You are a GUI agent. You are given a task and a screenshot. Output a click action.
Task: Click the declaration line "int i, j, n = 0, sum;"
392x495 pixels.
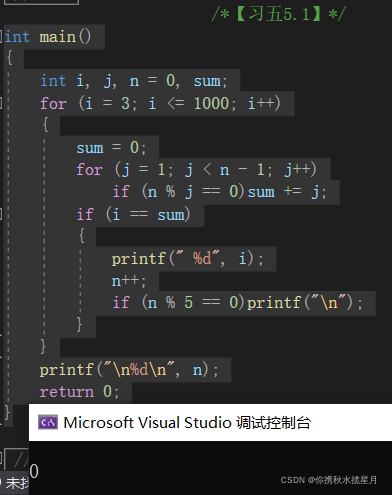134,81
